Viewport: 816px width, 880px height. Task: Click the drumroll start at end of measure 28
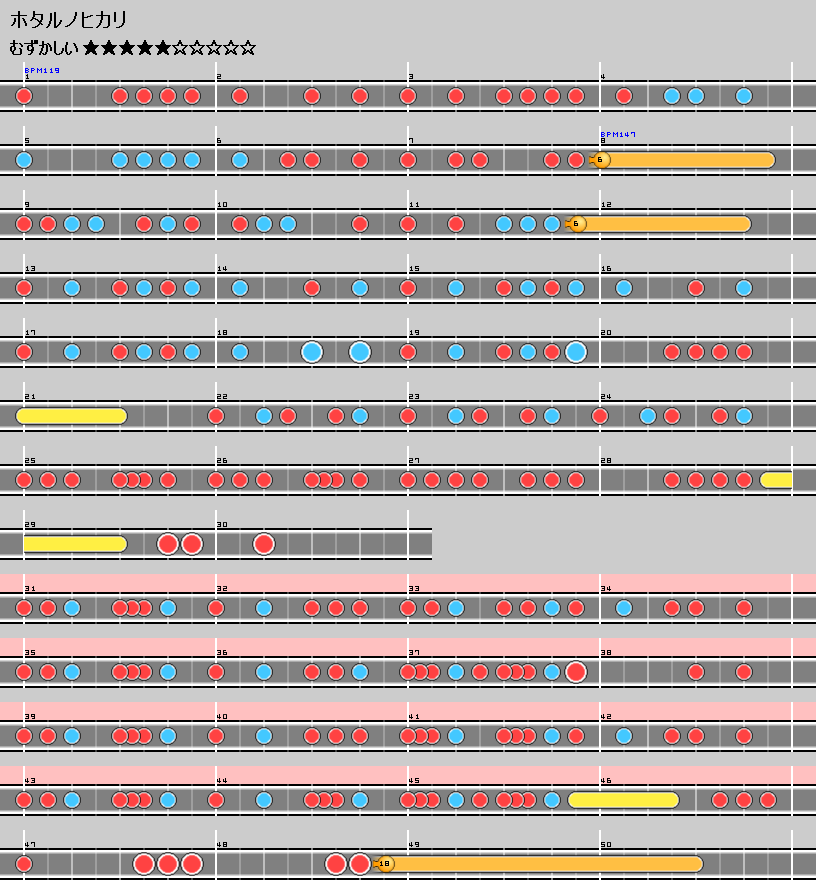(x=776, y=480)
